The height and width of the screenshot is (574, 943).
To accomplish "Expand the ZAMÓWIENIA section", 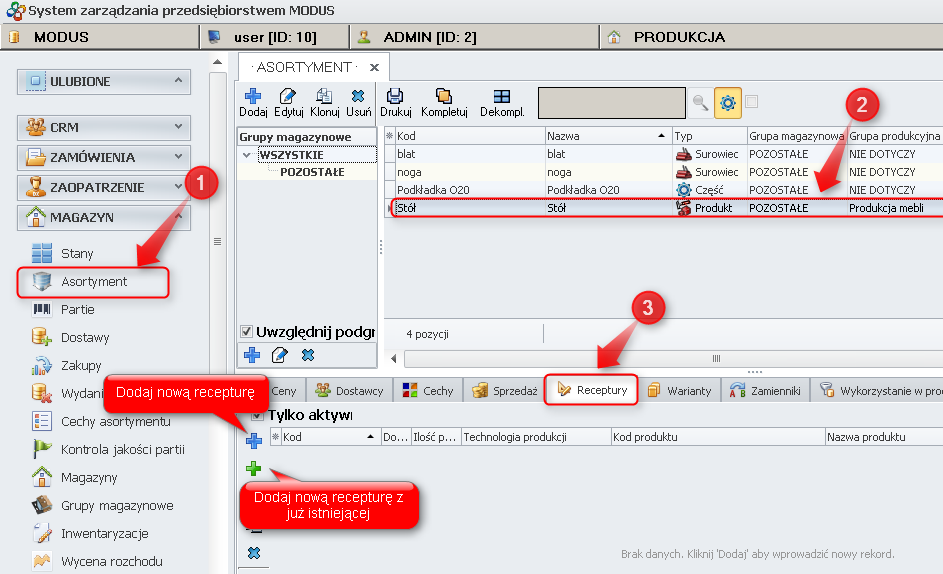I will click(x=178, y=157).
